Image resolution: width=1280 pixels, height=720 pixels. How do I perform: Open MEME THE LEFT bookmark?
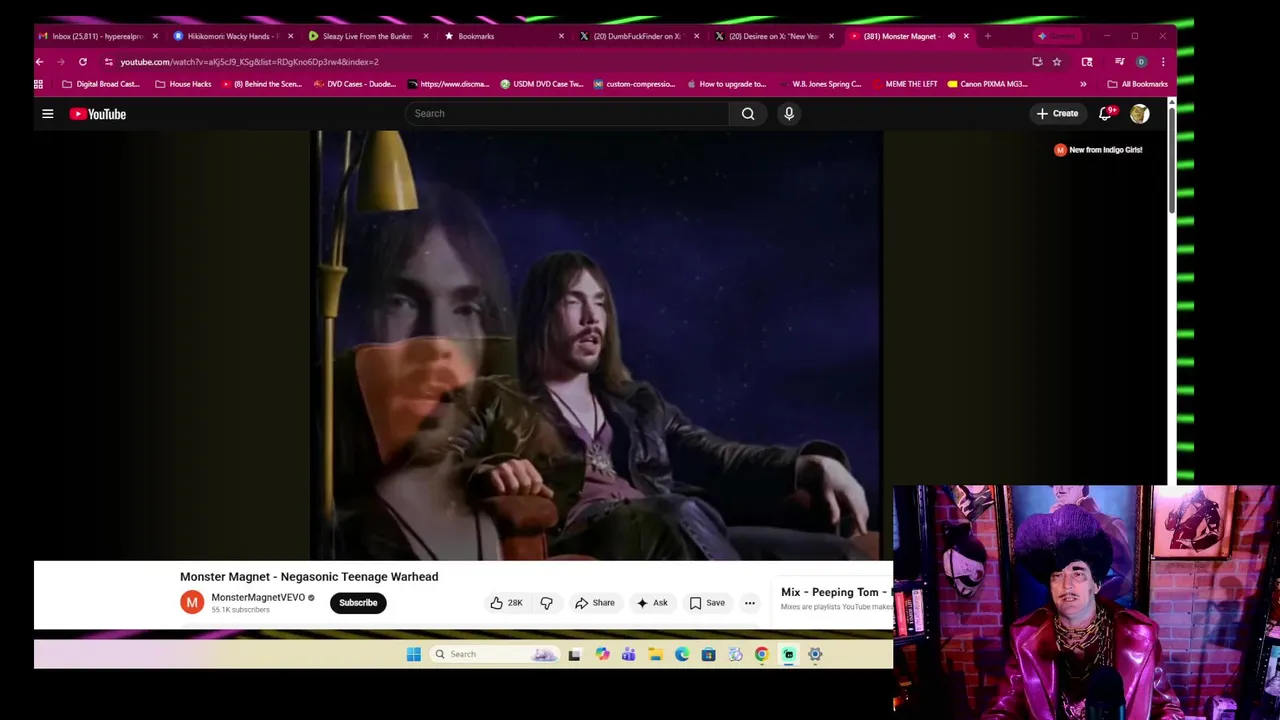(x=904, y=84)
